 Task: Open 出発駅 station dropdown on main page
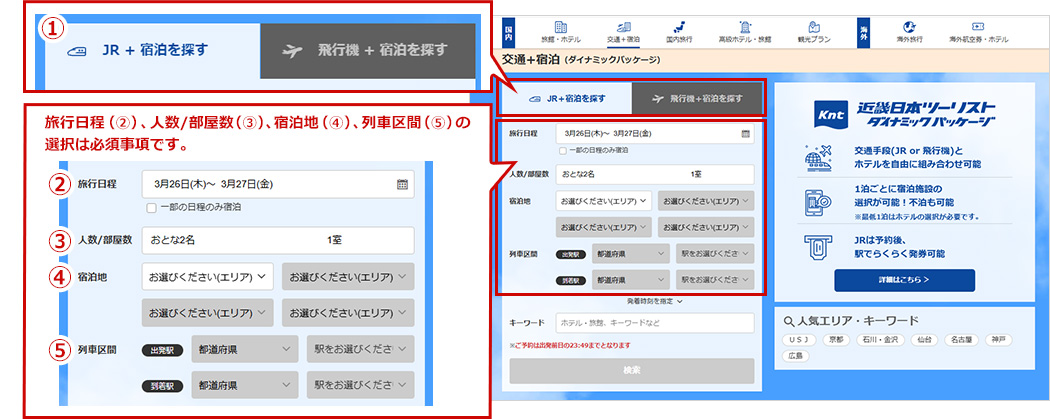pyautogui.click(x=715, y=254)
